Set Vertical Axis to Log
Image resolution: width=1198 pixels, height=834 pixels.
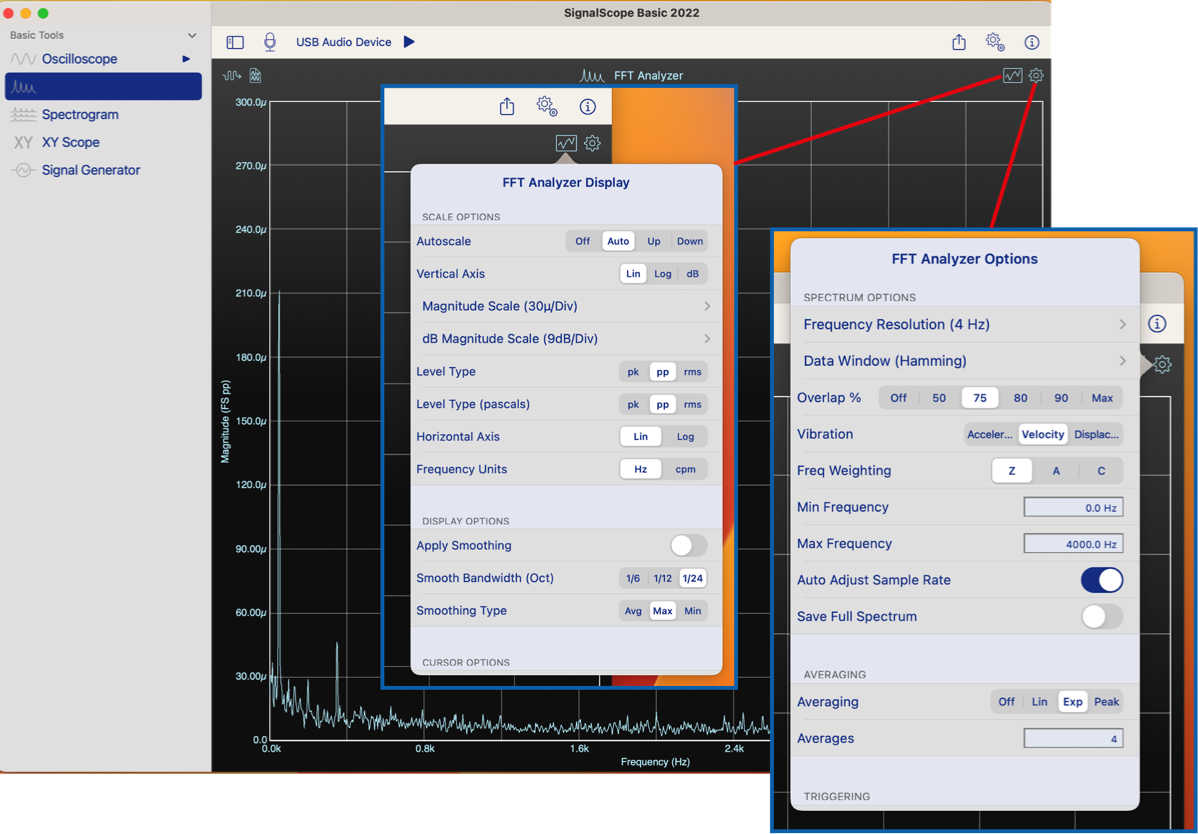click(662, 274)
